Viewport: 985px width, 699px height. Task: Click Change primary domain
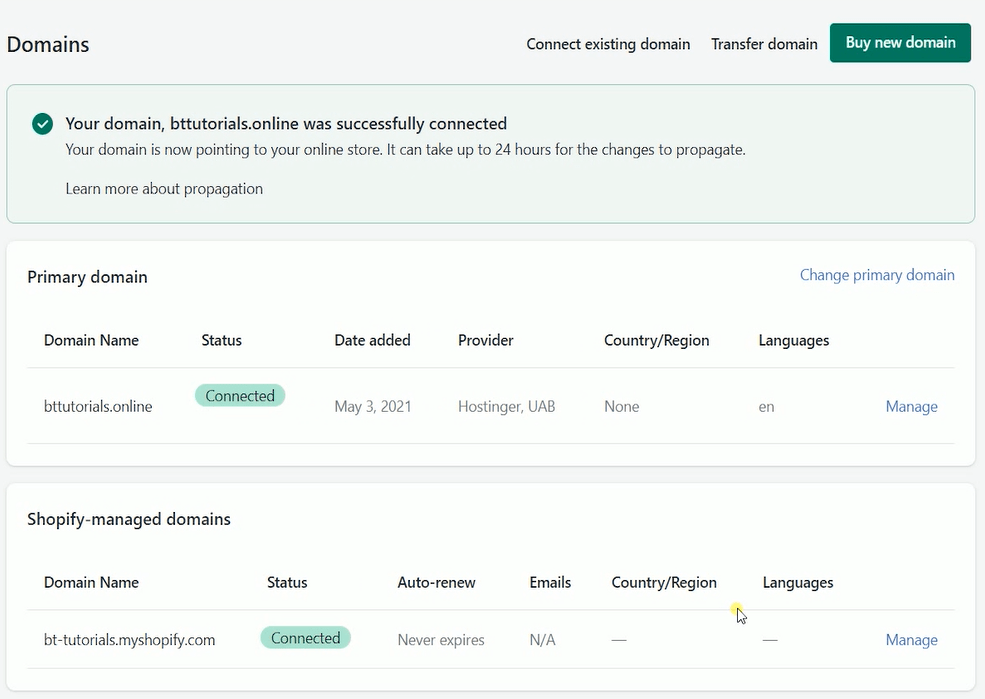877,274
